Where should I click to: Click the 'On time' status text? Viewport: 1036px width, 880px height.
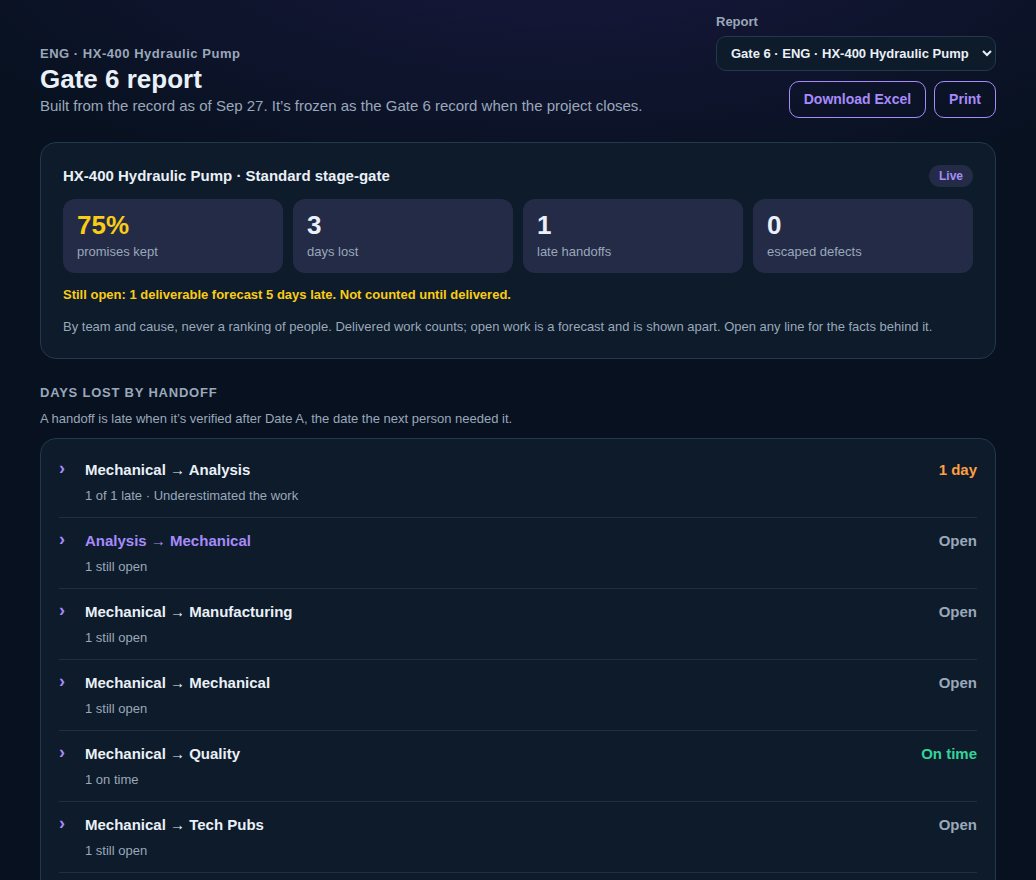949,754
